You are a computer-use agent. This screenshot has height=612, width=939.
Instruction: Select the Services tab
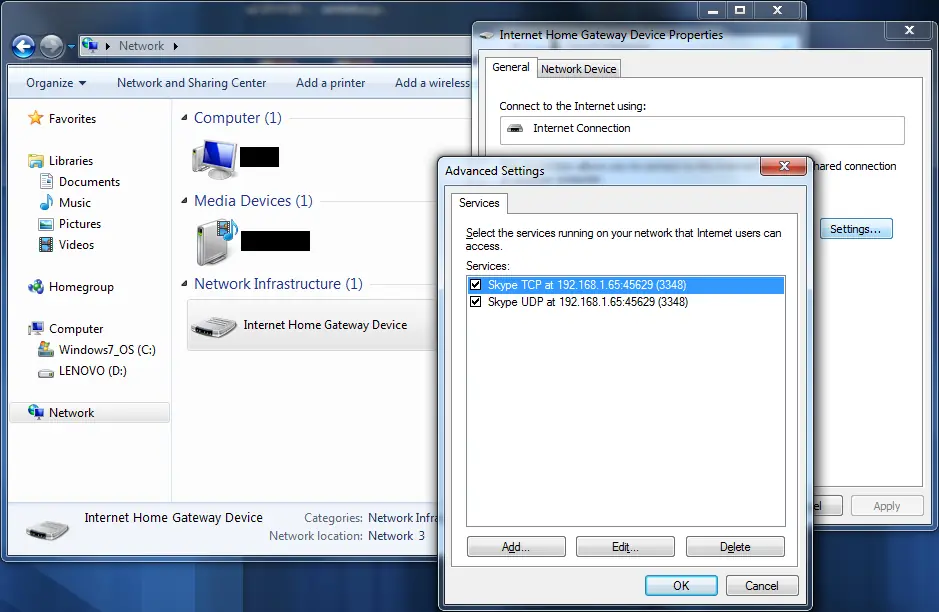pos(479,203)
